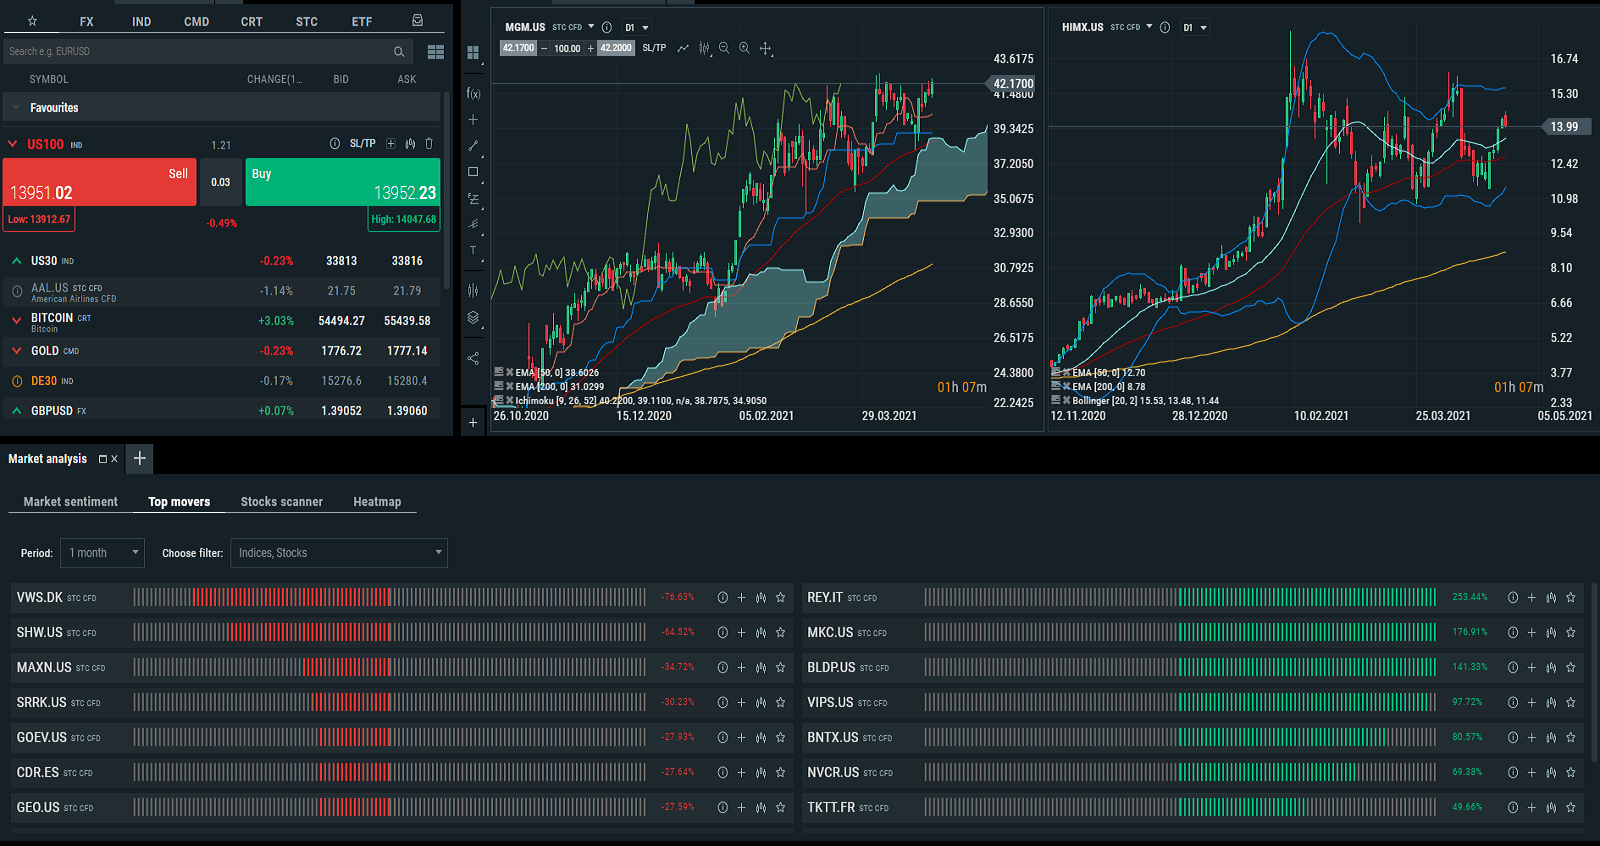Add REY.IT to favourites with star
Image resolution: width=1600 pixels, height=846 pixels.
pos(1570,598)
